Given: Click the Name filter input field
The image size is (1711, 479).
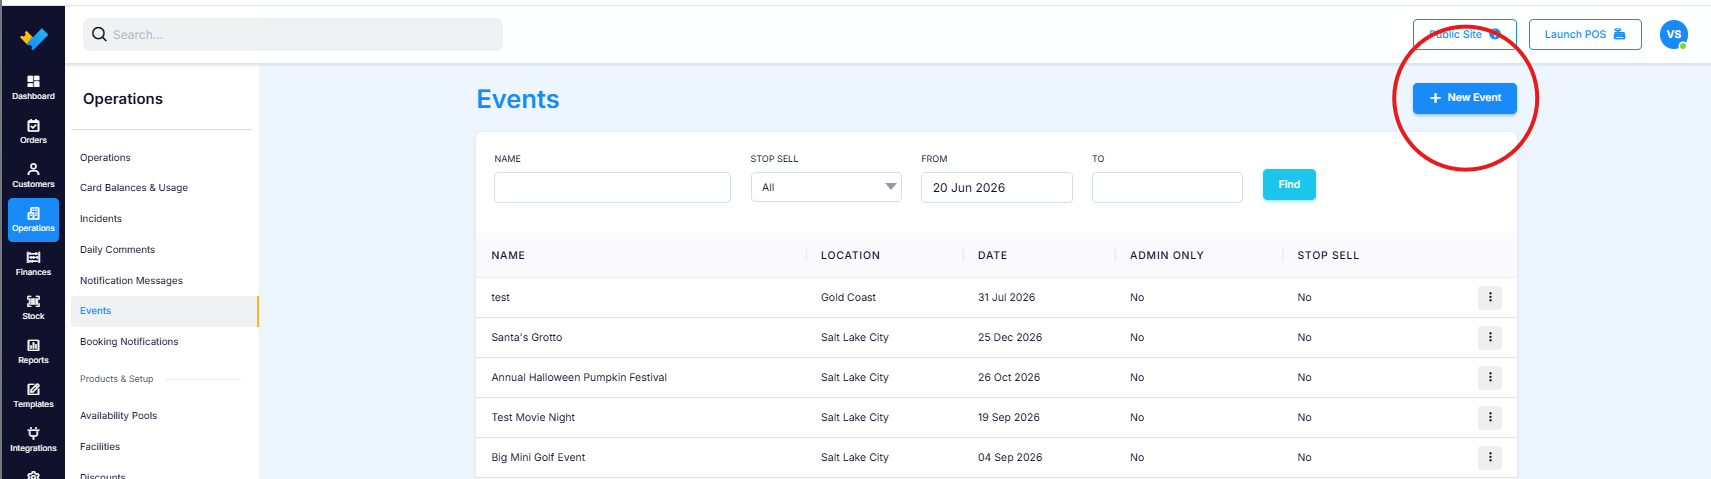Looking at the screenshot, I should (612, 187).
